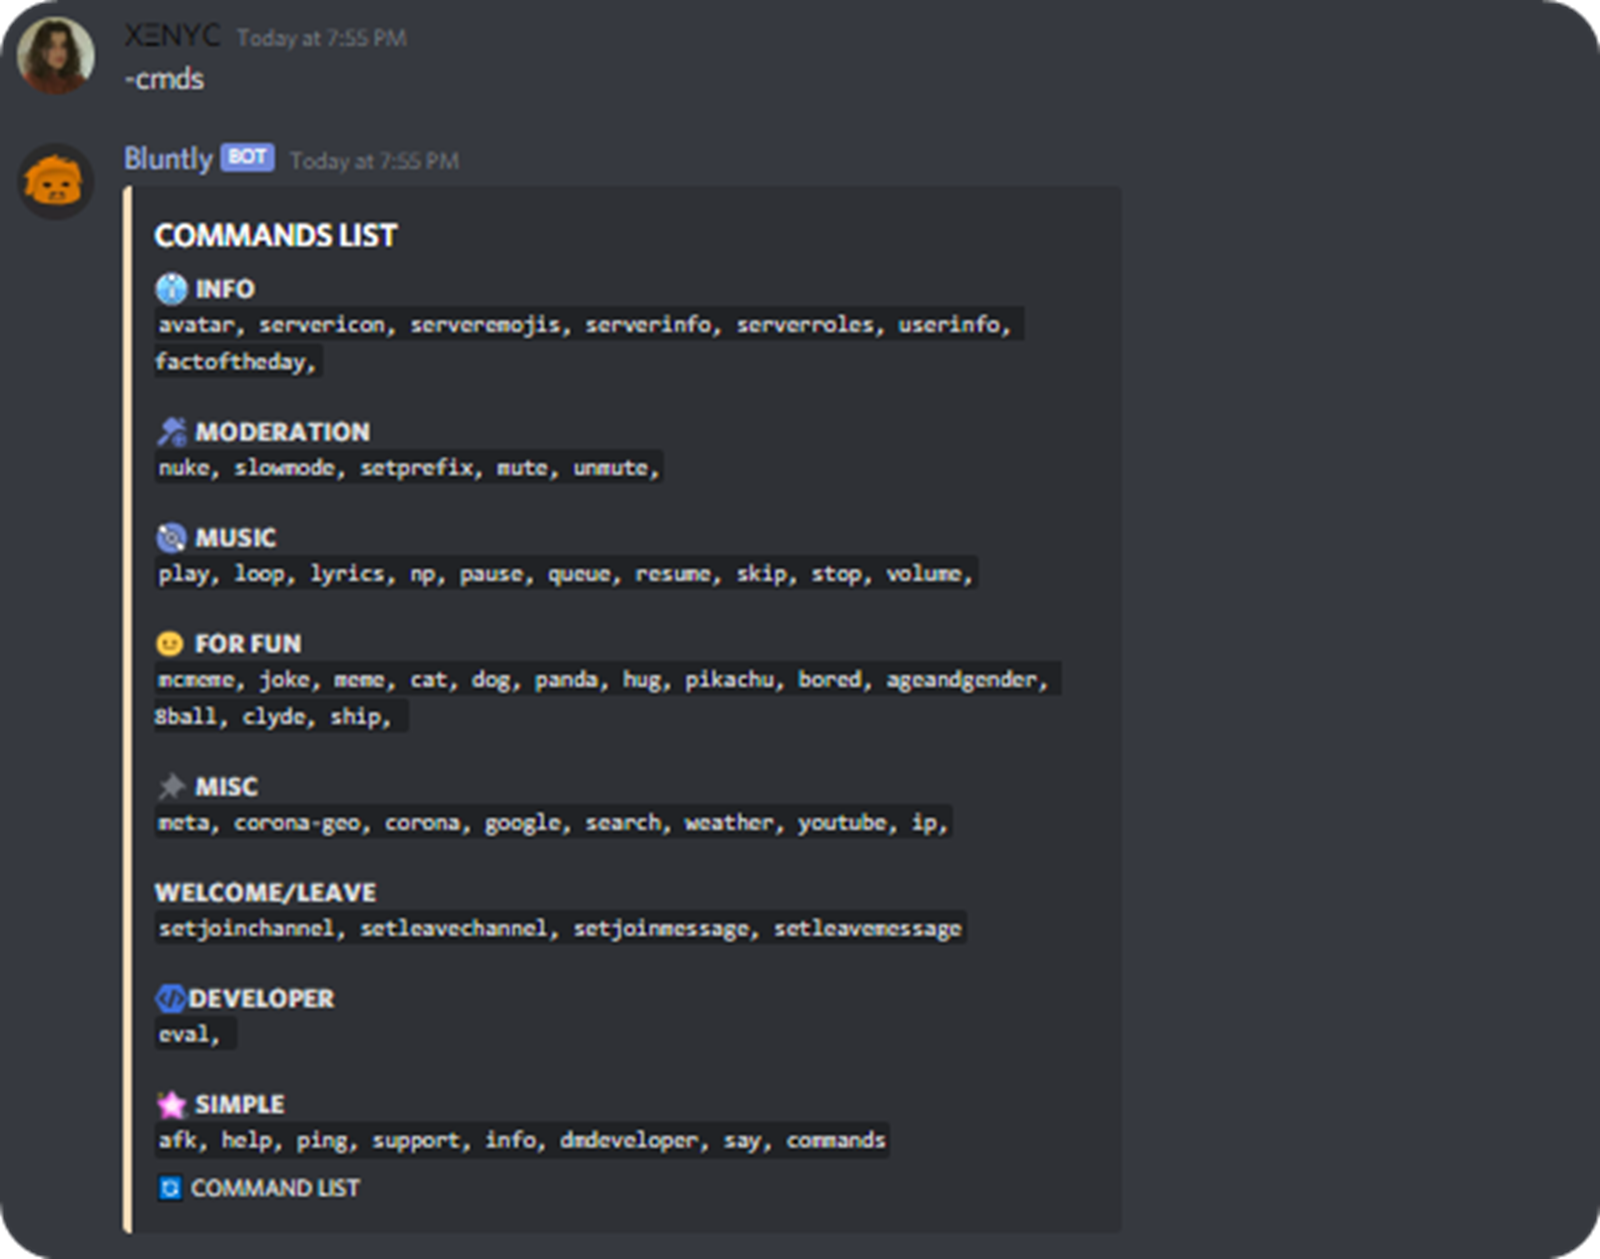The width and height of the screenshot is (1600, 1259).
Task: Click the BOT tag badge
Action: tap(247, 157)
